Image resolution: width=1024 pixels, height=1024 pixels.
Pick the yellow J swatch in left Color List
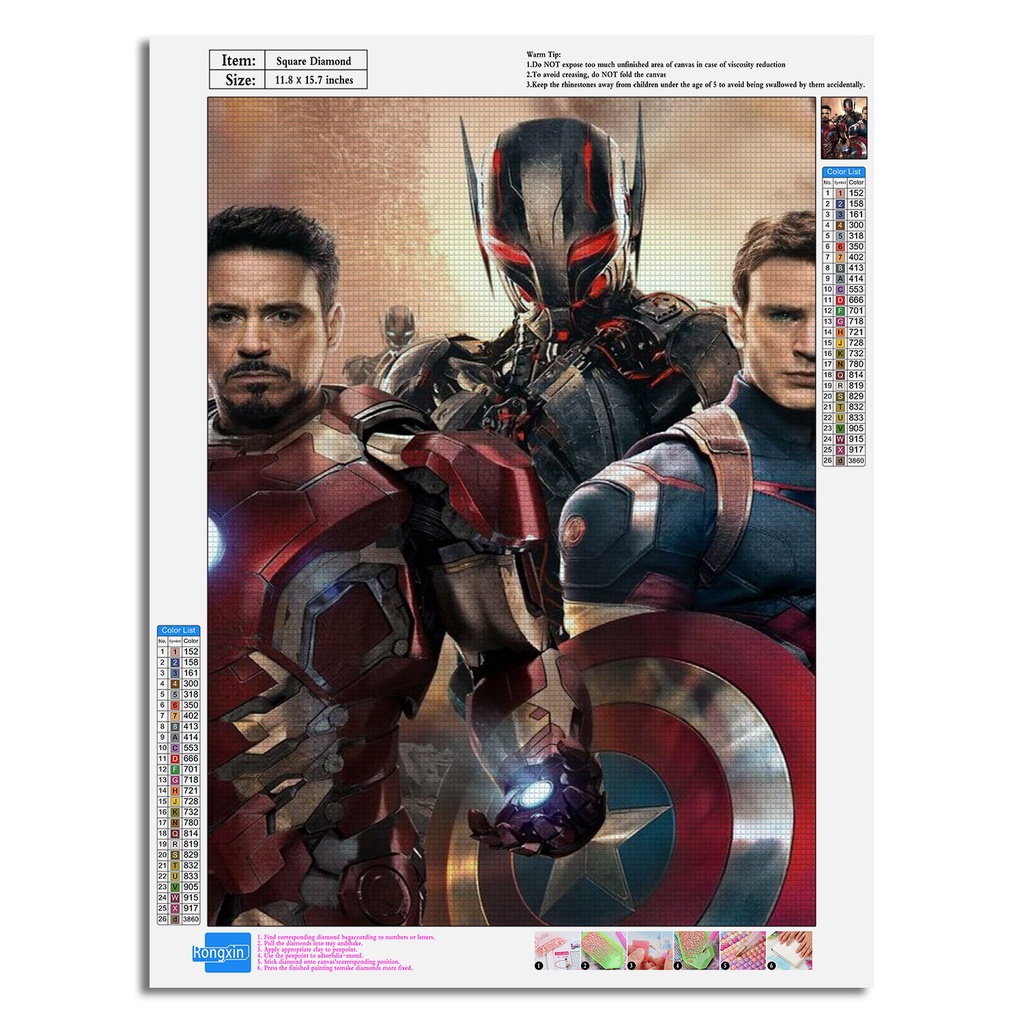tap(175, 801)
